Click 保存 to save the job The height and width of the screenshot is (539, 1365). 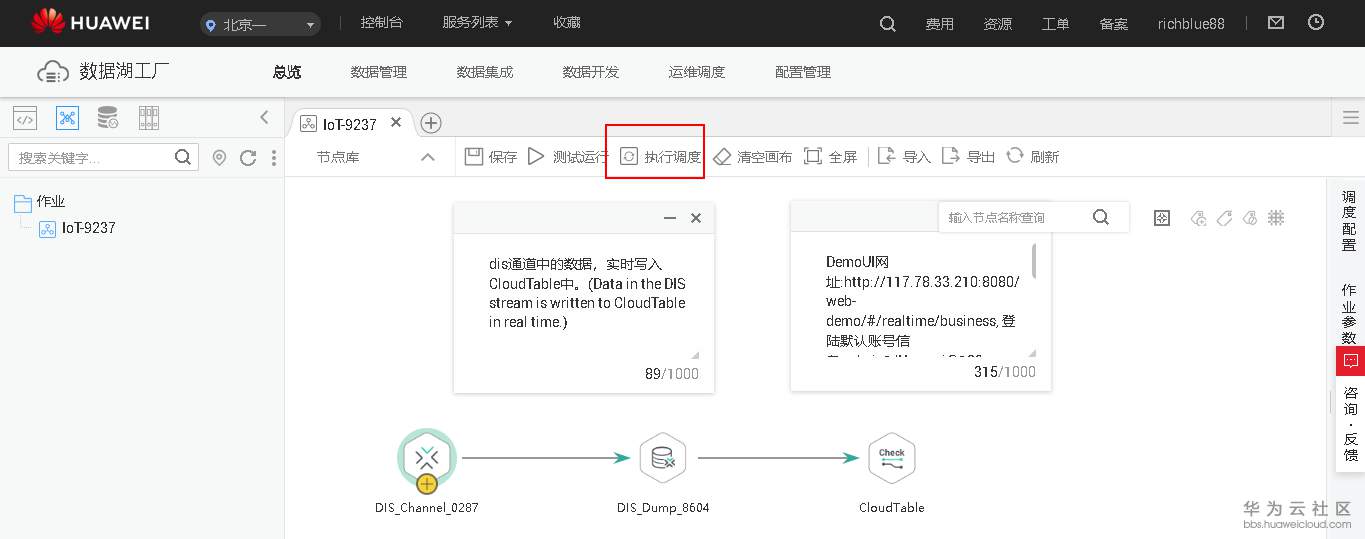(491, 157)
